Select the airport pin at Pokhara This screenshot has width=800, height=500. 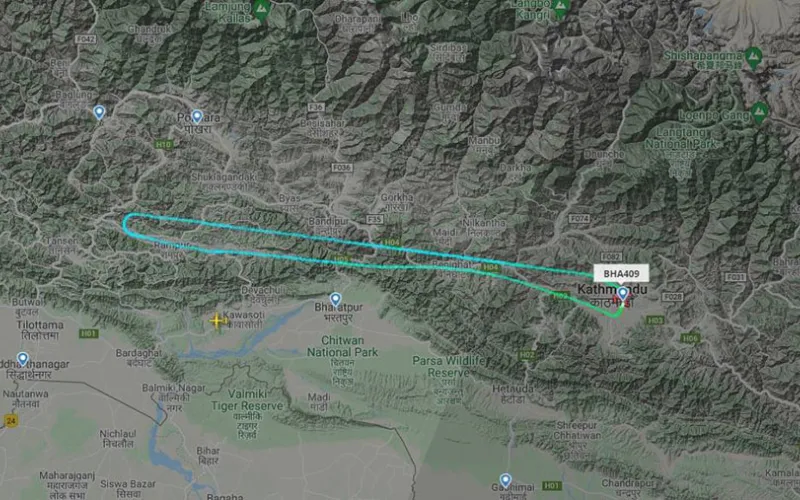point(197,116)
